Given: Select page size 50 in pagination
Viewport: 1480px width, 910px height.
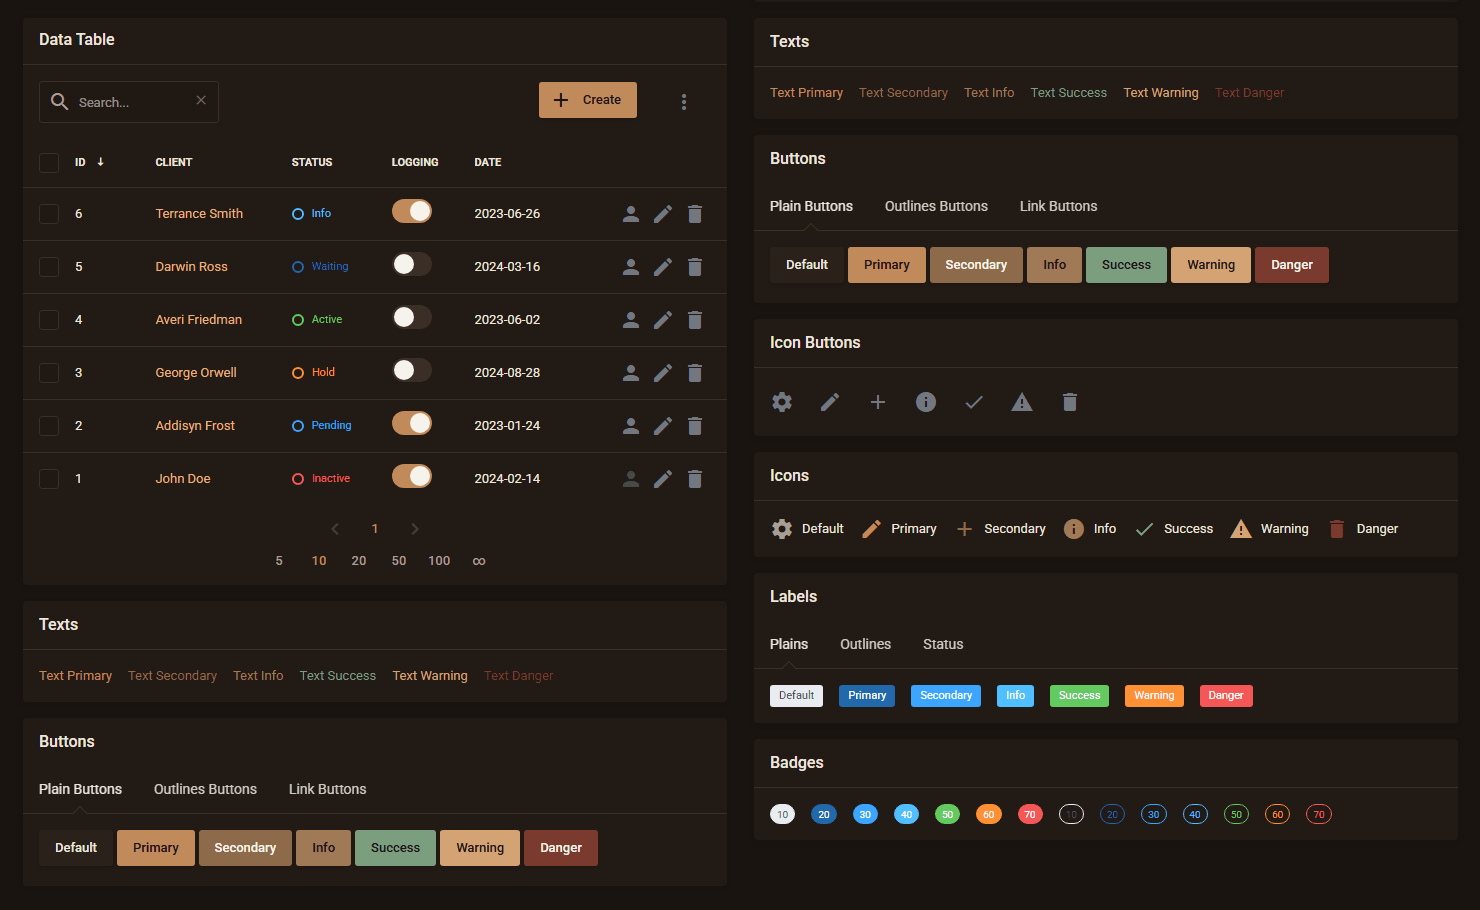Looking at the screenshot, I should coord(398,561).
